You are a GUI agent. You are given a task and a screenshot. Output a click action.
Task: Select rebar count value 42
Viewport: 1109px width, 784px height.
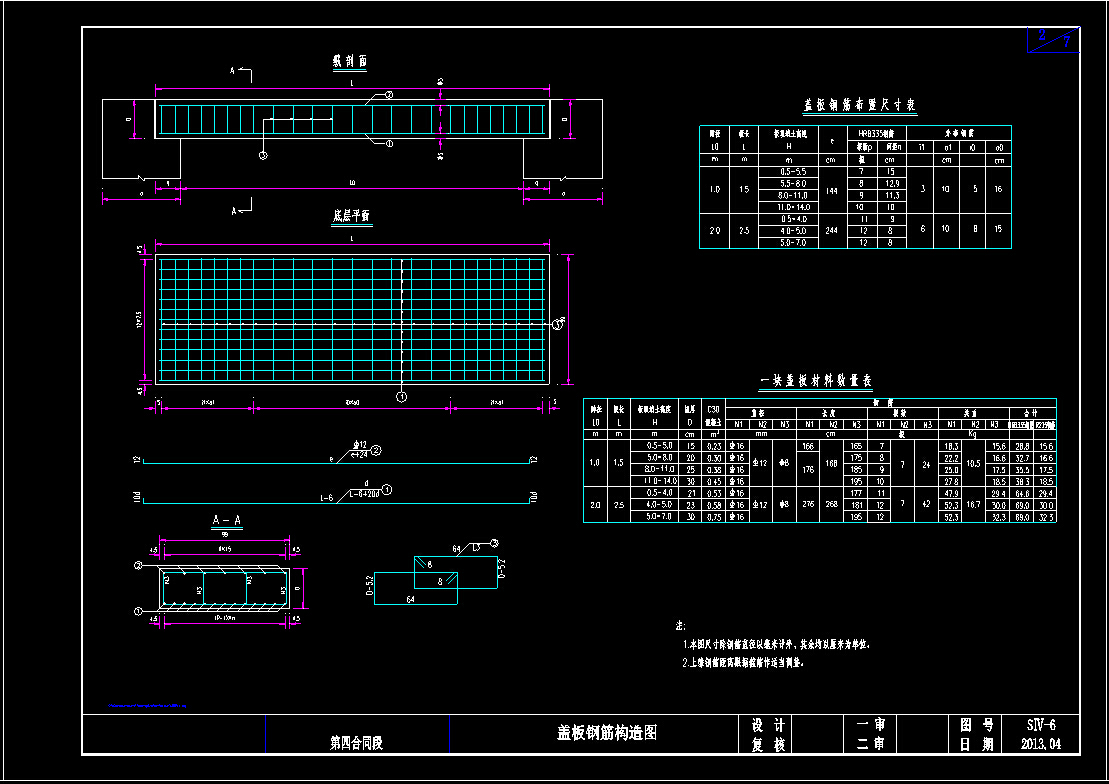coord(926,505)
